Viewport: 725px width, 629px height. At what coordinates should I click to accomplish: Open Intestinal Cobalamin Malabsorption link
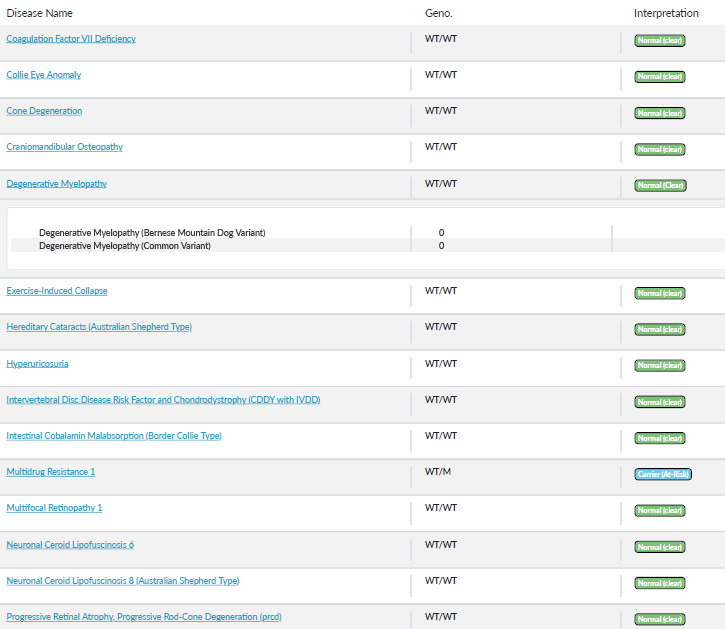tap(114, 436)
